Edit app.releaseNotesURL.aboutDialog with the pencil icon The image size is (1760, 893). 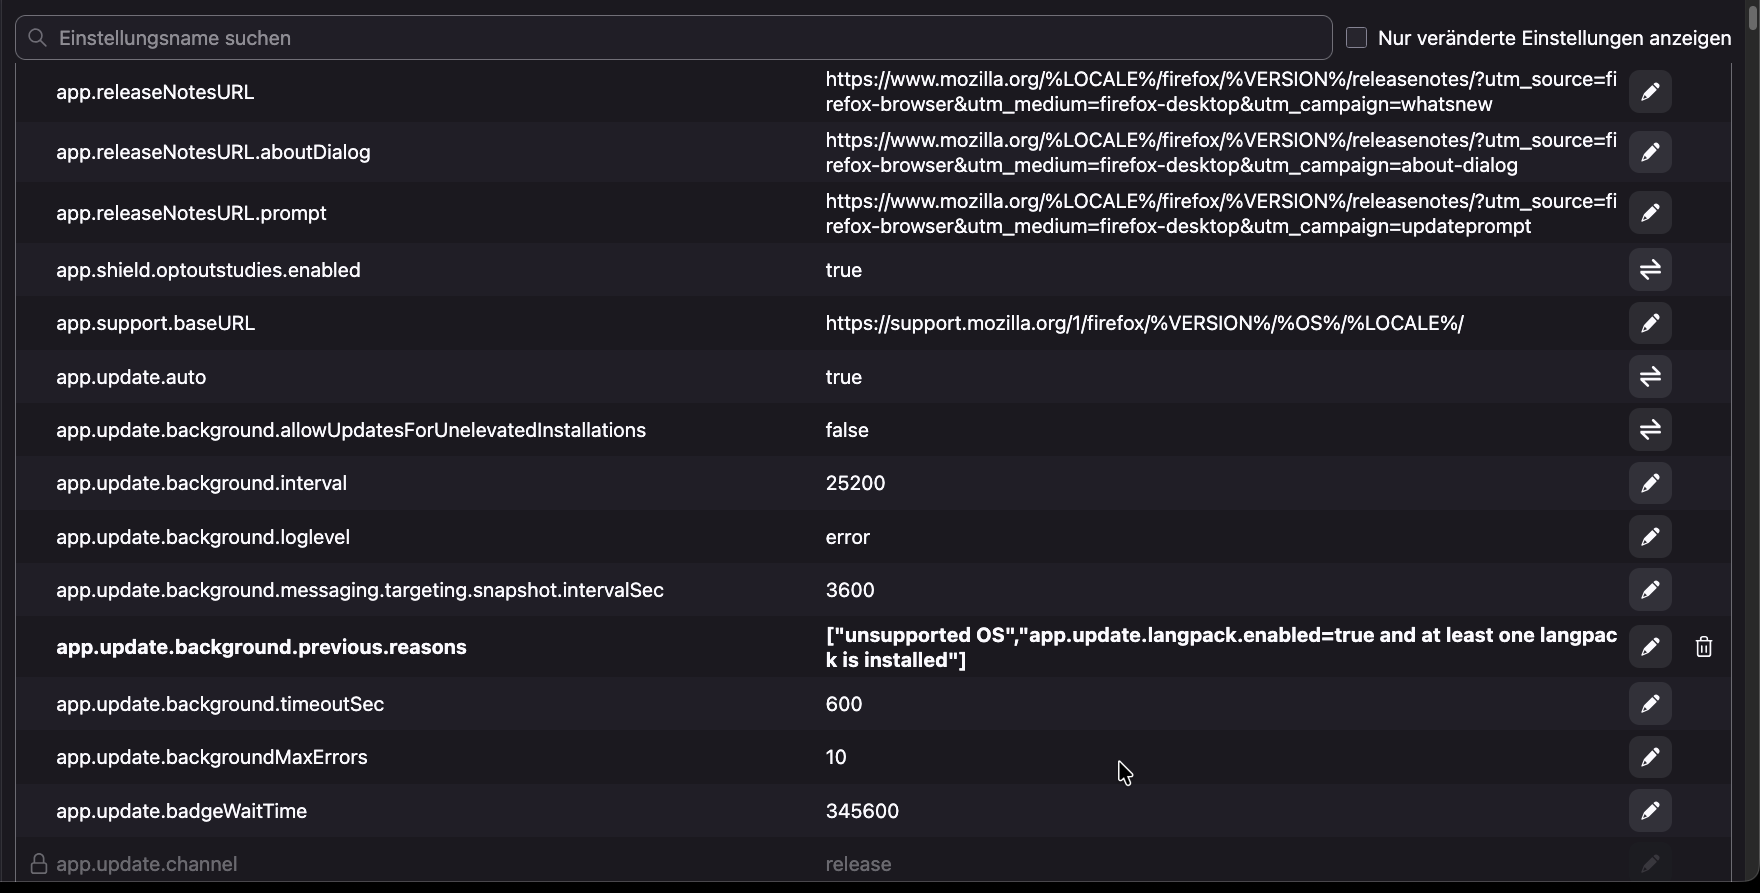[1650, 152]
